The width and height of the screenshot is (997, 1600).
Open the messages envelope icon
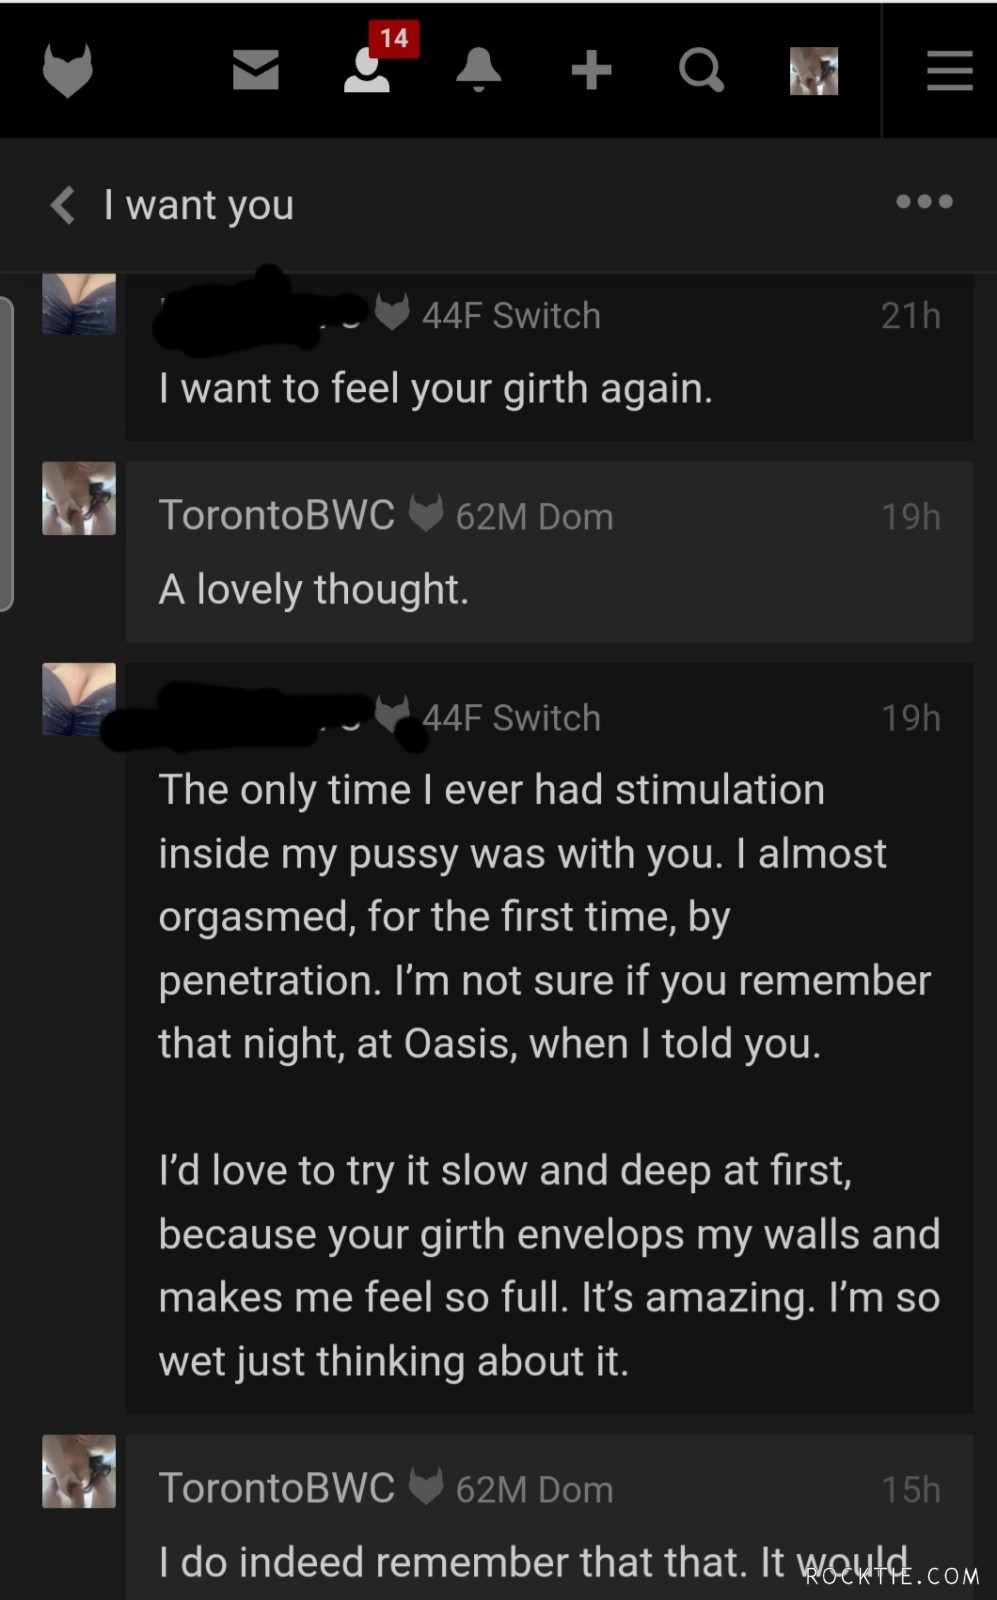point(256,70)
